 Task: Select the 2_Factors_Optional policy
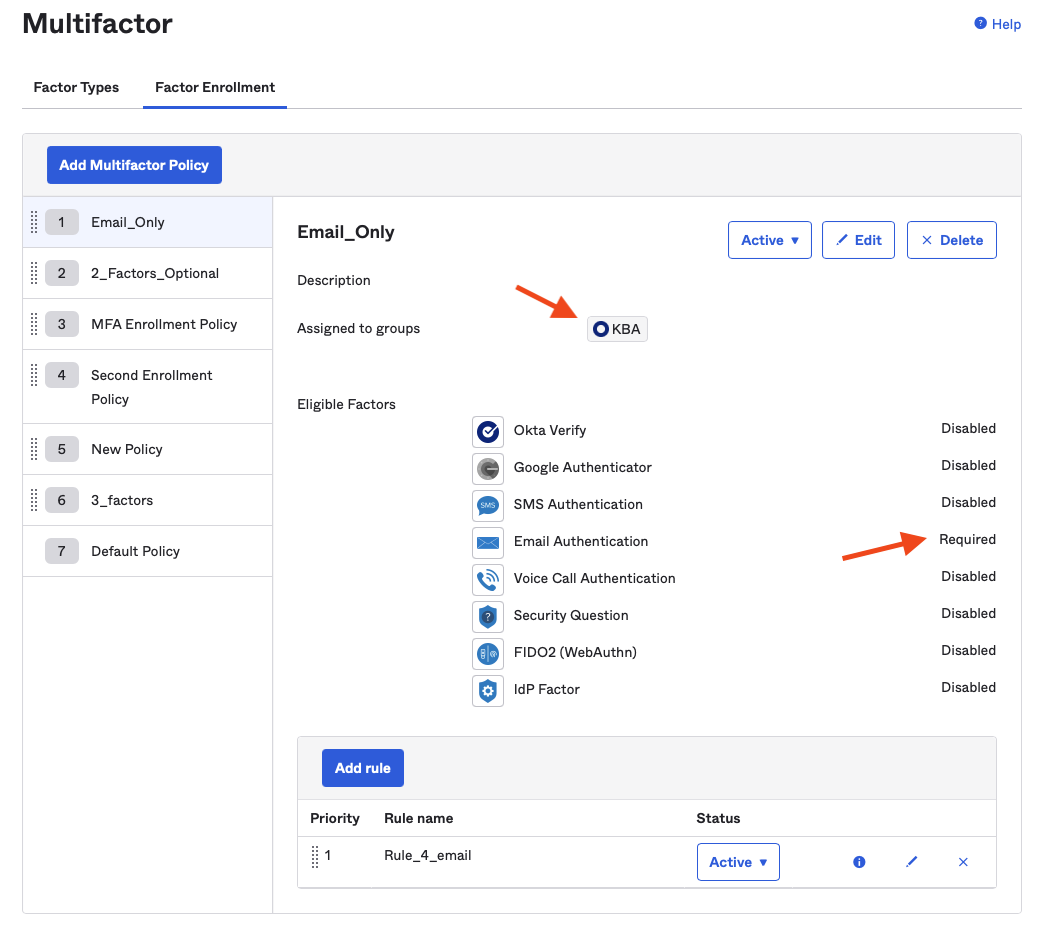pyautogui.click(x=155, y=274)
